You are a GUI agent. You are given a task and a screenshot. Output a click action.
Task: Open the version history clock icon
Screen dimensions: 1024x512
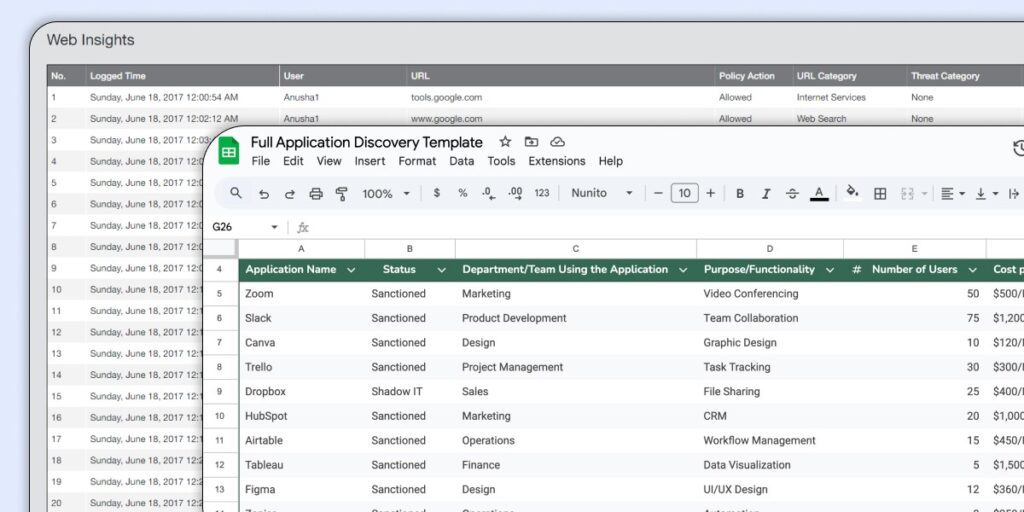1018,149
